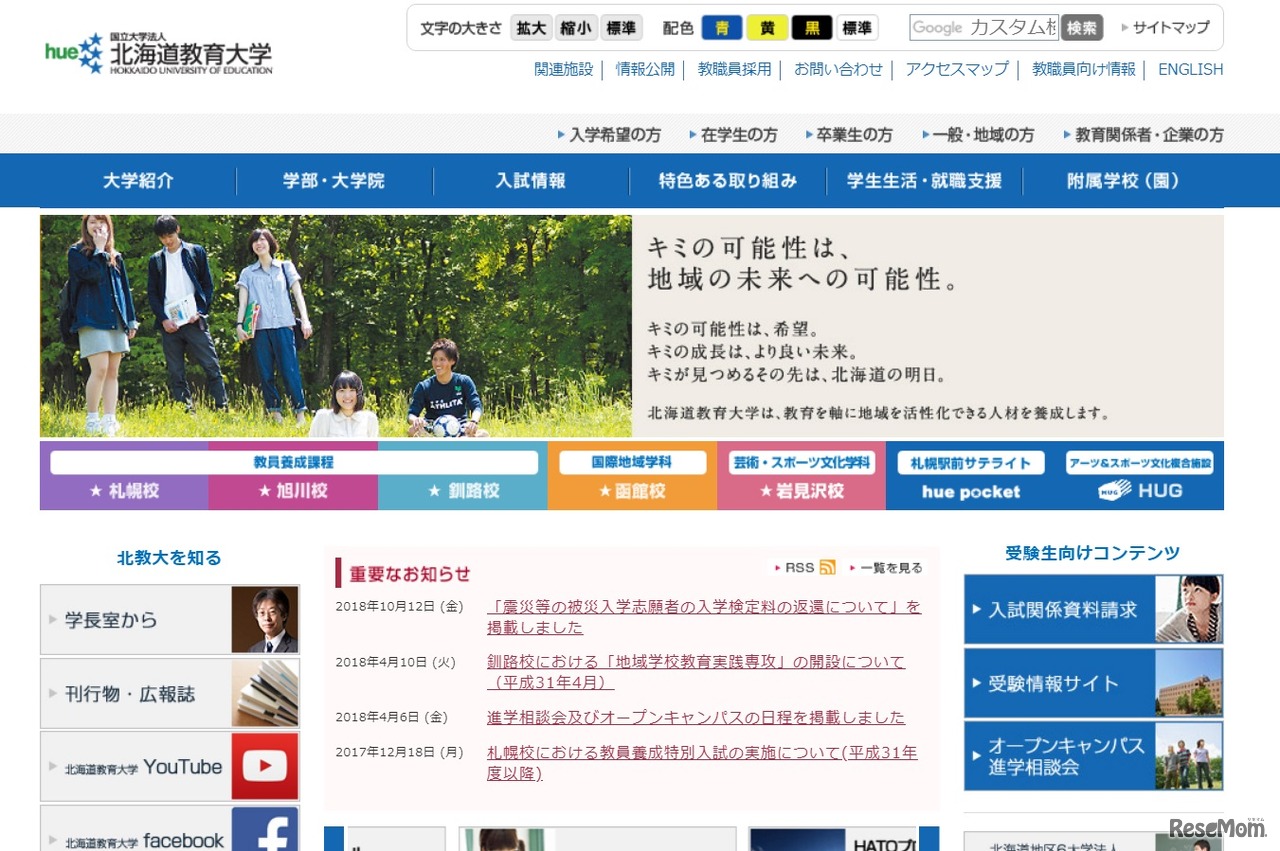Select 卒業生の方 audience link
Screen dimensions: 1280x851
tap(849, 135)
